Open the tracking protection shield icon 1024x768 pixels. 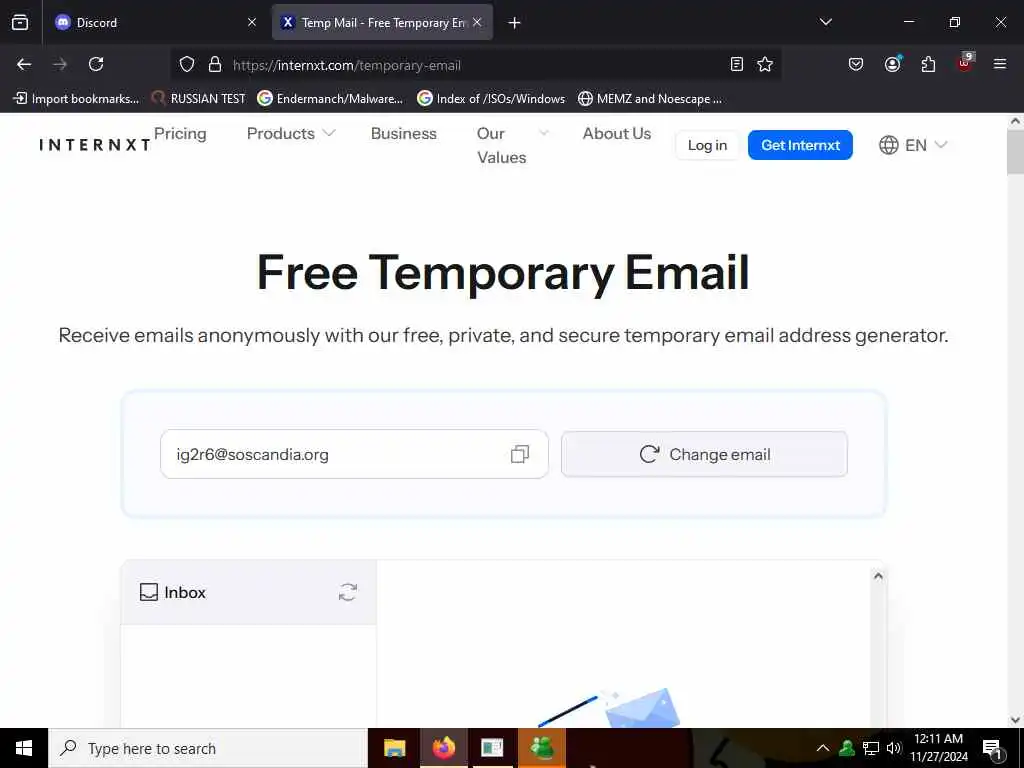[187, 64]
